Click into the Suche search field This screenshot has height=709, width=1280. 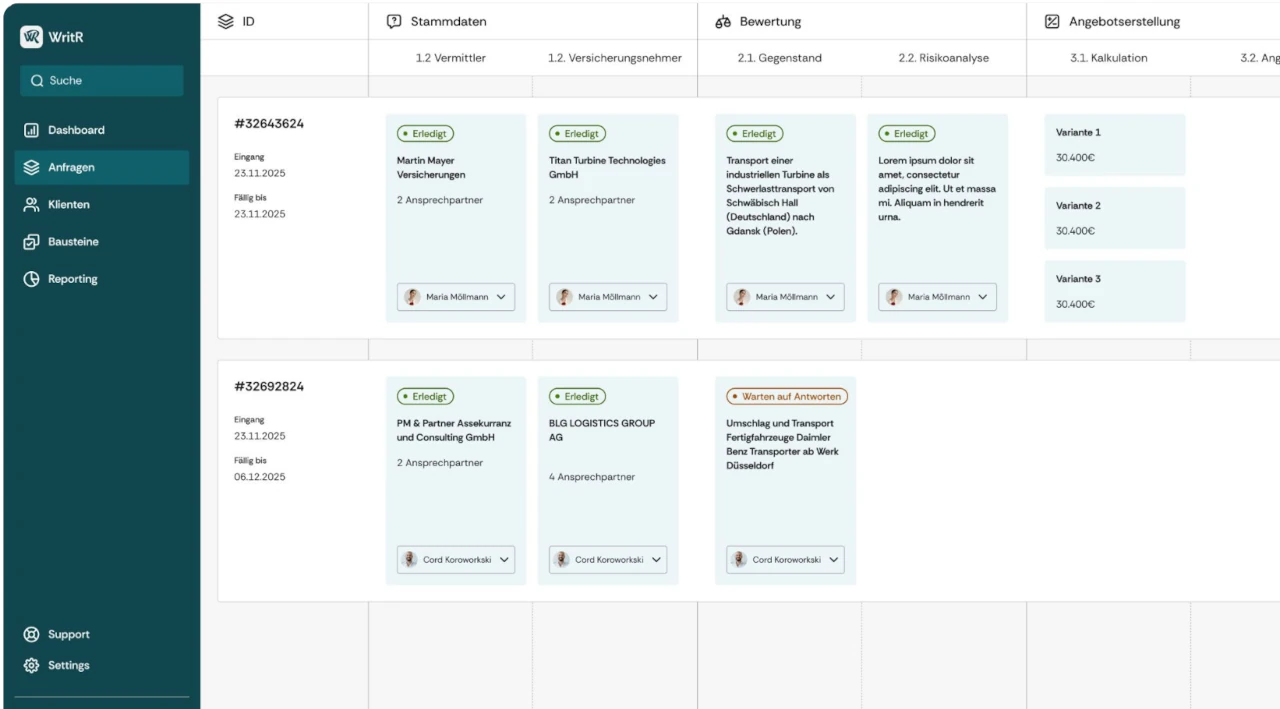(x=101, y=81)
